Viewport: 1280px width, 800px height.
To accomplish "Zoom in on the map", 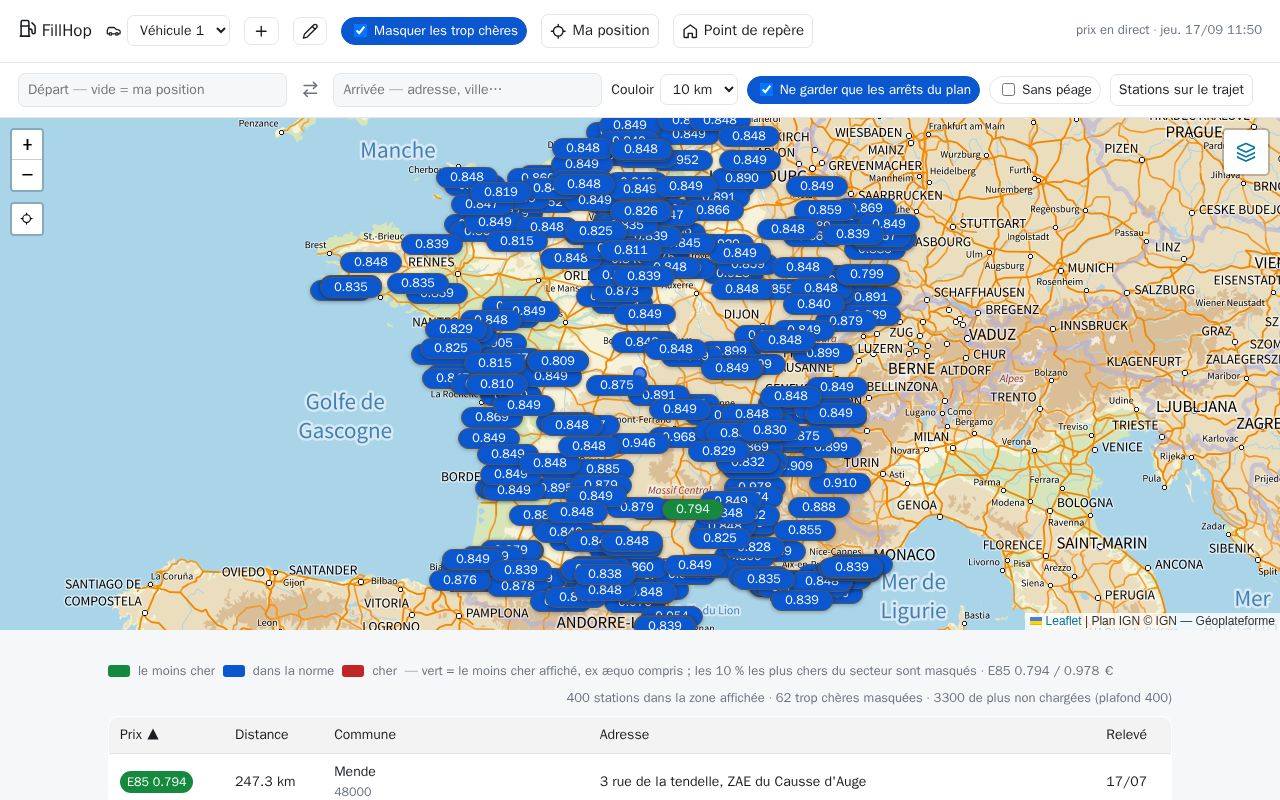I will coord(27,144).
